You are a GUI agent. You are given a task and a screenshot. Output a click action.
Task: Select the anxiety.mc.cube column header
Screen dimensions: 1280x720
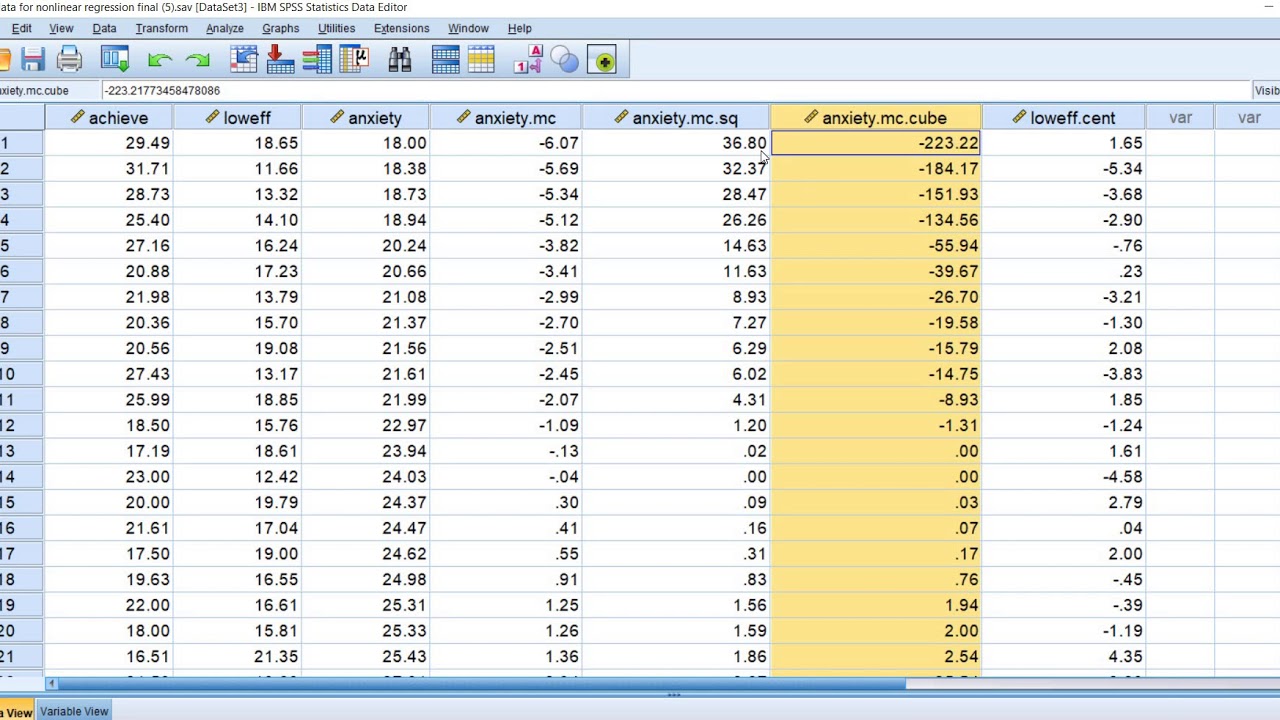pos(875,118)
